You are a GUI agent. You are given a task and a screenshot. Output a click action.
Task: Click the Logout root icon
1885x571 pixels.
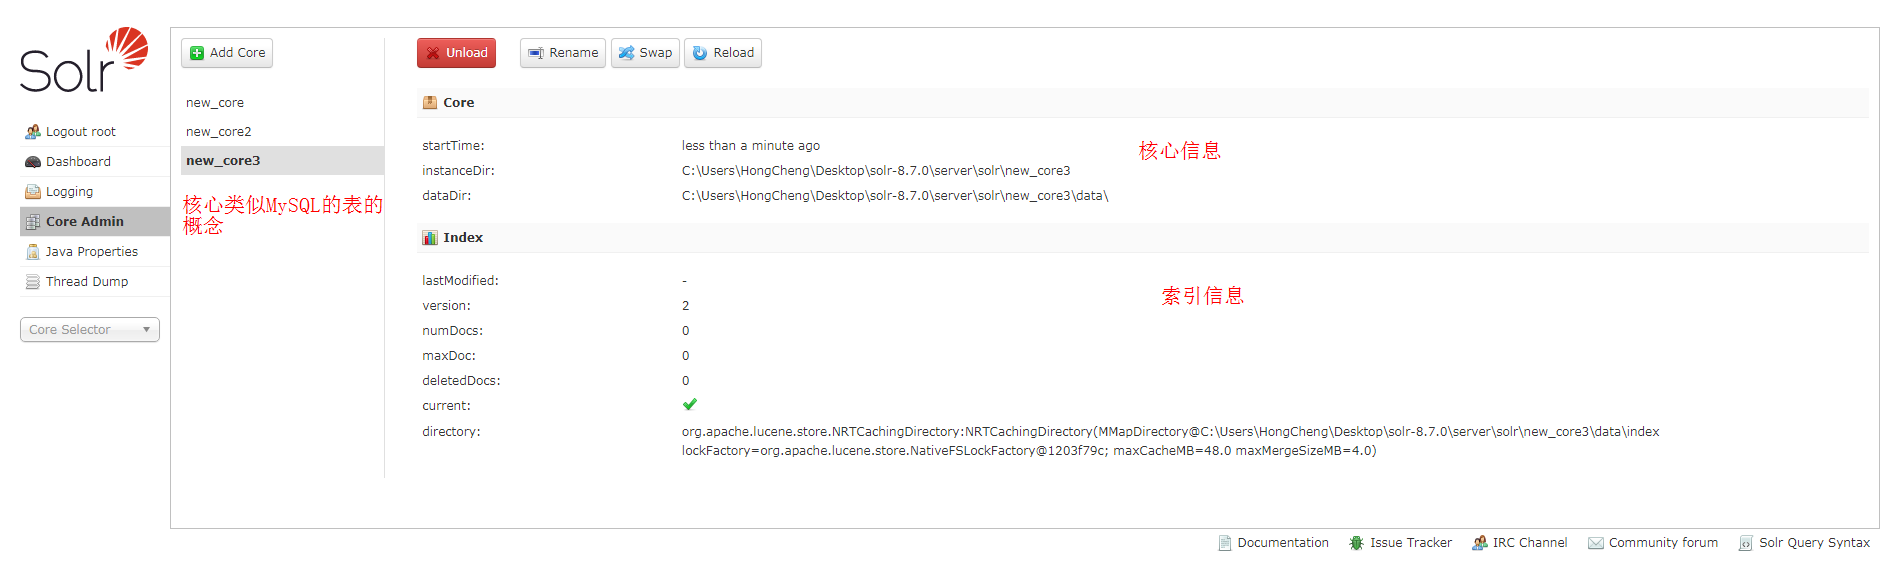[33, 132]
